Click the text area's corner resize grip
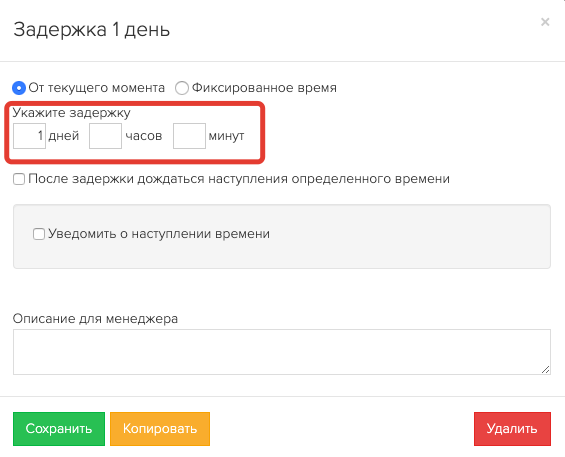 point(546,369)
